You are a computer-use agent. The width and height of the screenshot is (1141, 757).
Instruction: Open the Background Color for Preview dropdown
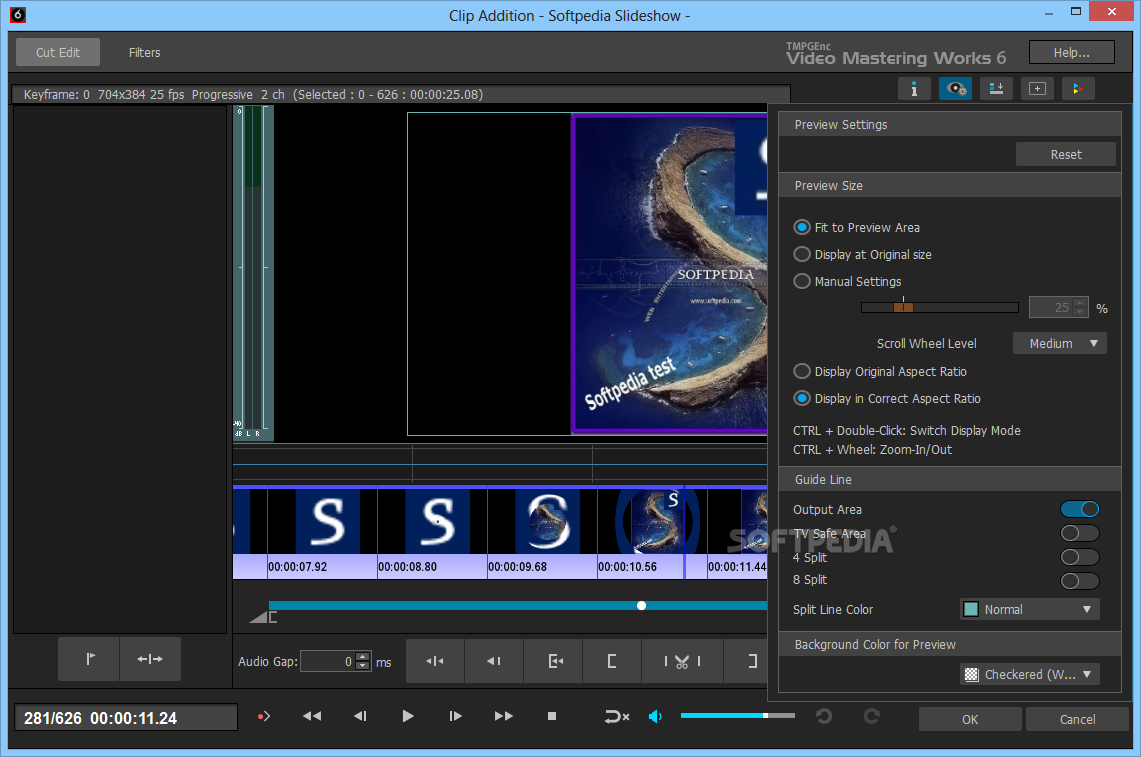(1029, 674)
